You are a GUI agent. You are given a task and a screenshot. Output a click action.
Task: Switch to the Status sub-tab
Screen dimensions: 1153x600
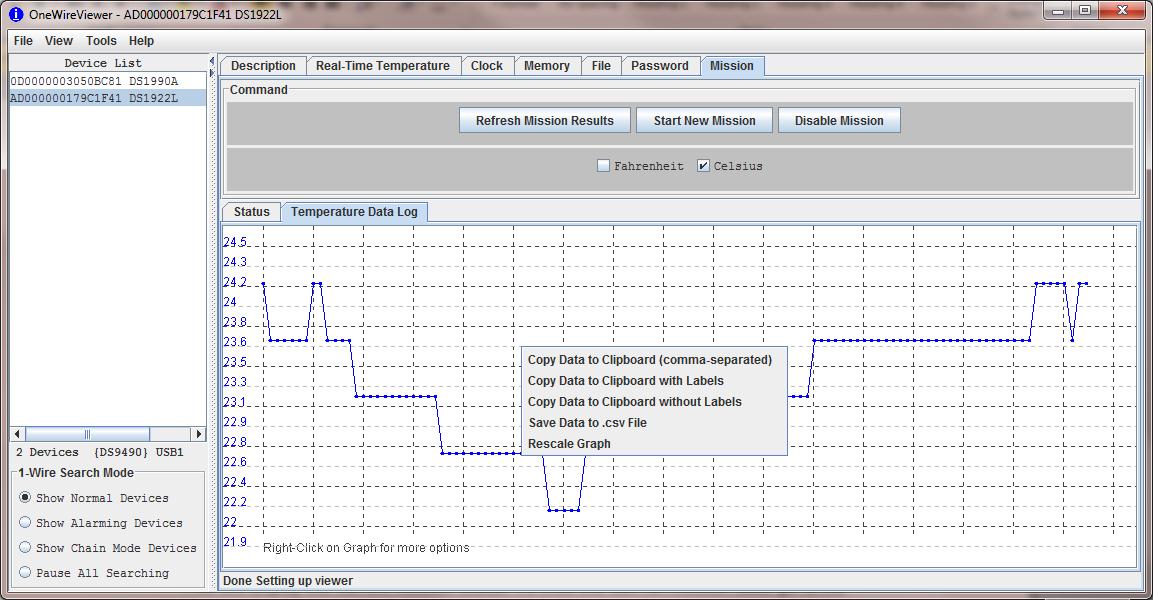pos(251,212)
